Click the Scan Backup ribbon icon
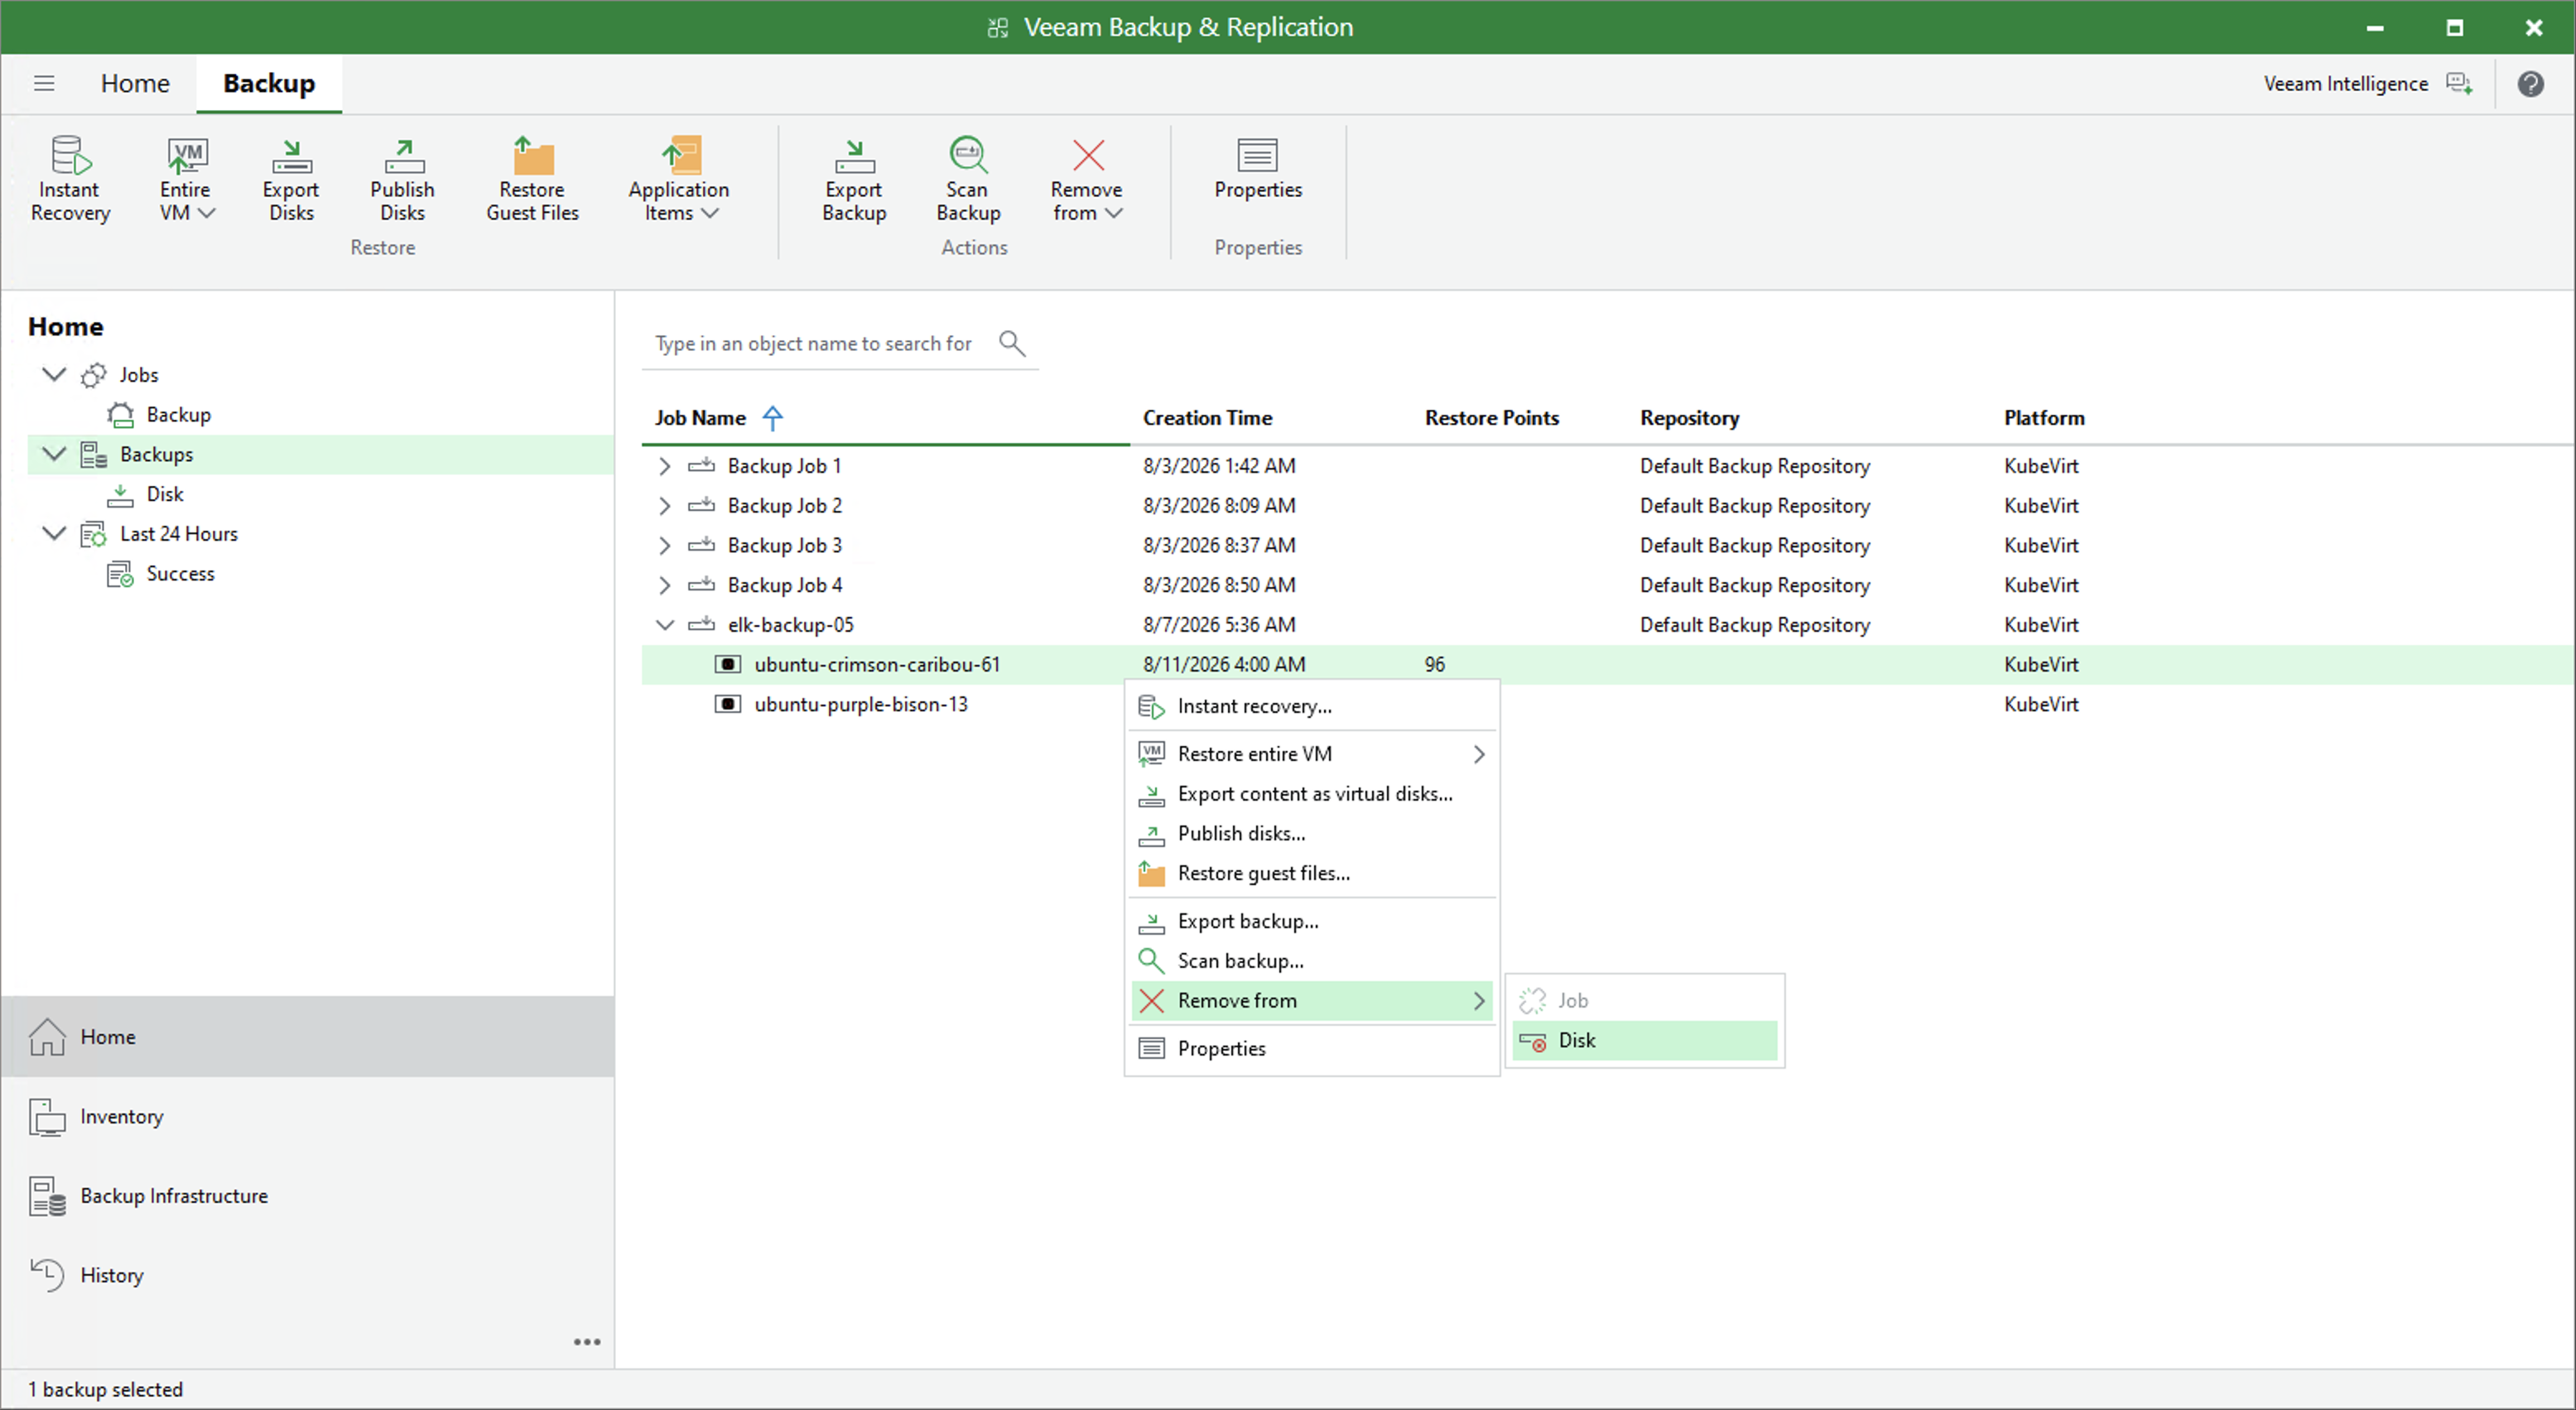The width and height of the screenshot is (2576, 1410). pyautogui.click(x=968, y=180)
